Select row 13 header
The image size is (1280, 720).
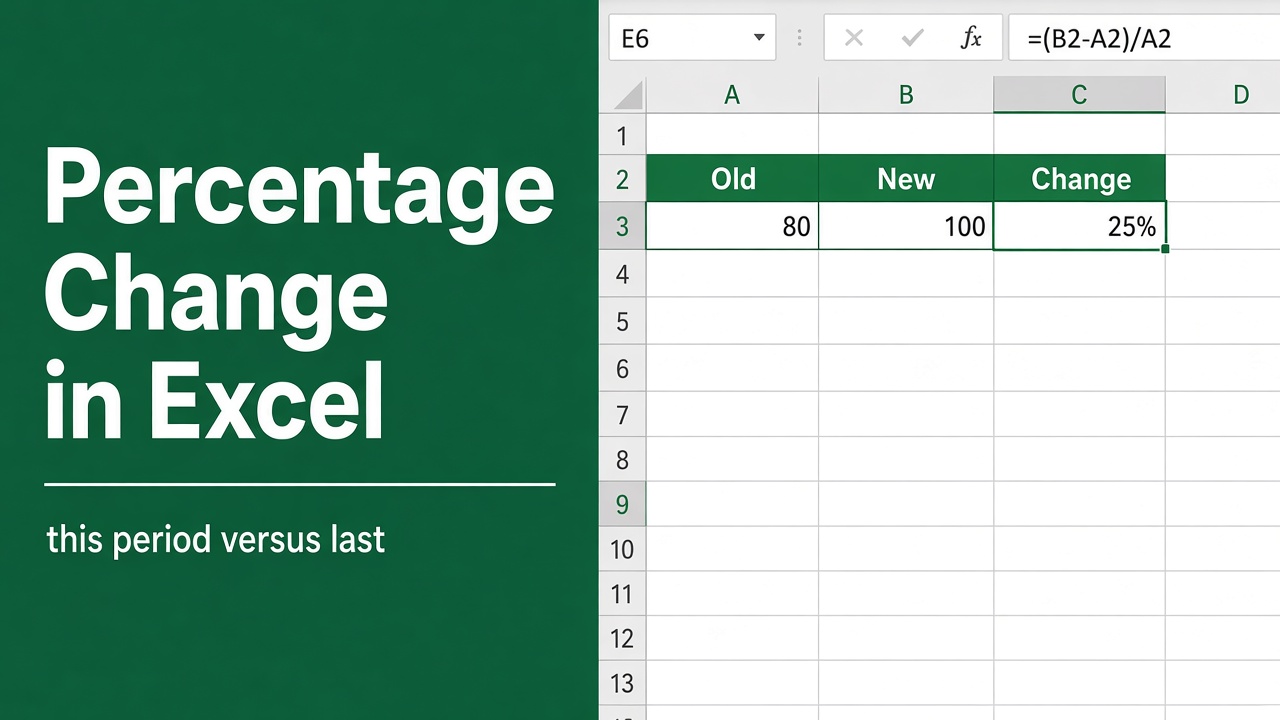click(x=623, y=683)
